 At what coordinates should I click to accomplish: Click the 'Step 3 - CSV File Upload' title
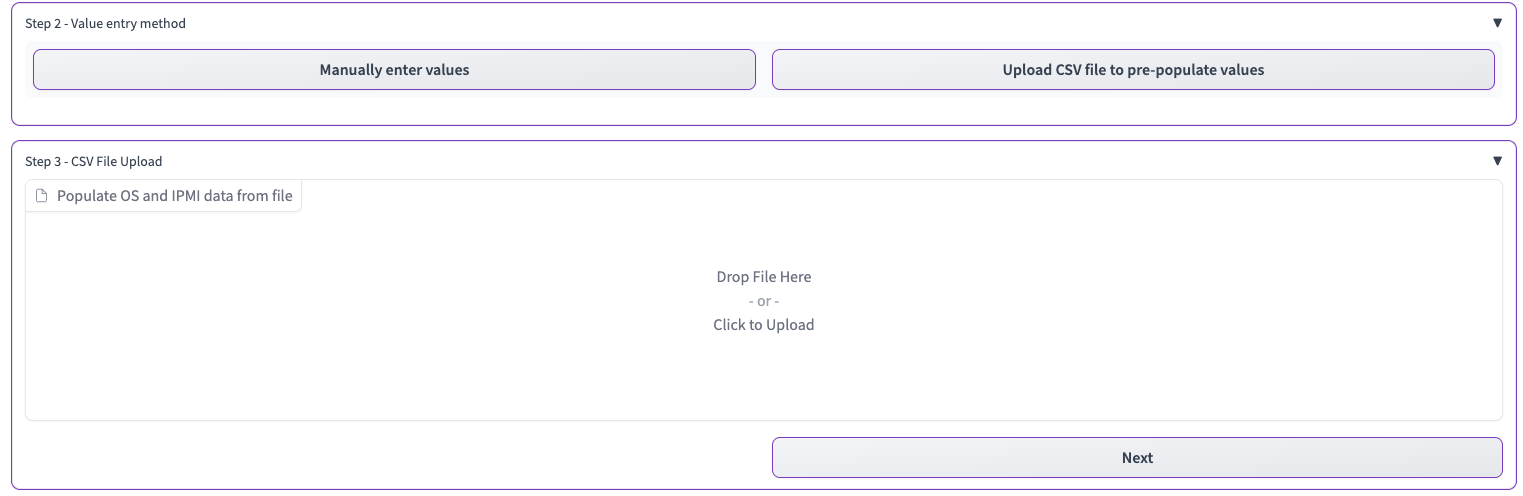click(93, 161)
